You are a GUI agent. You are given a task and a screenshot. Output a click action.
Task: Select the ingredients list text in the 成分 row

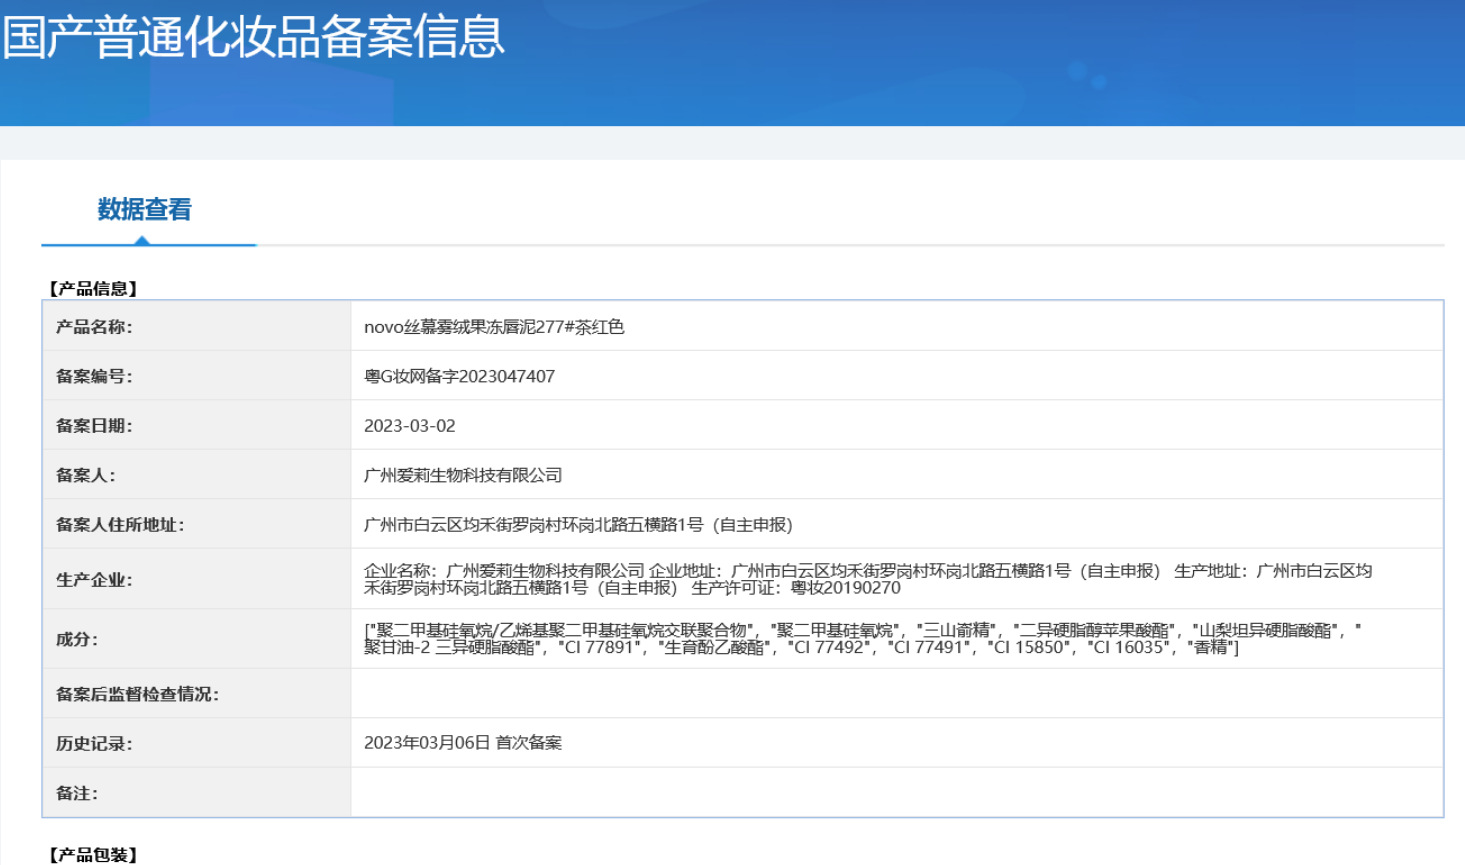(863, 639)
